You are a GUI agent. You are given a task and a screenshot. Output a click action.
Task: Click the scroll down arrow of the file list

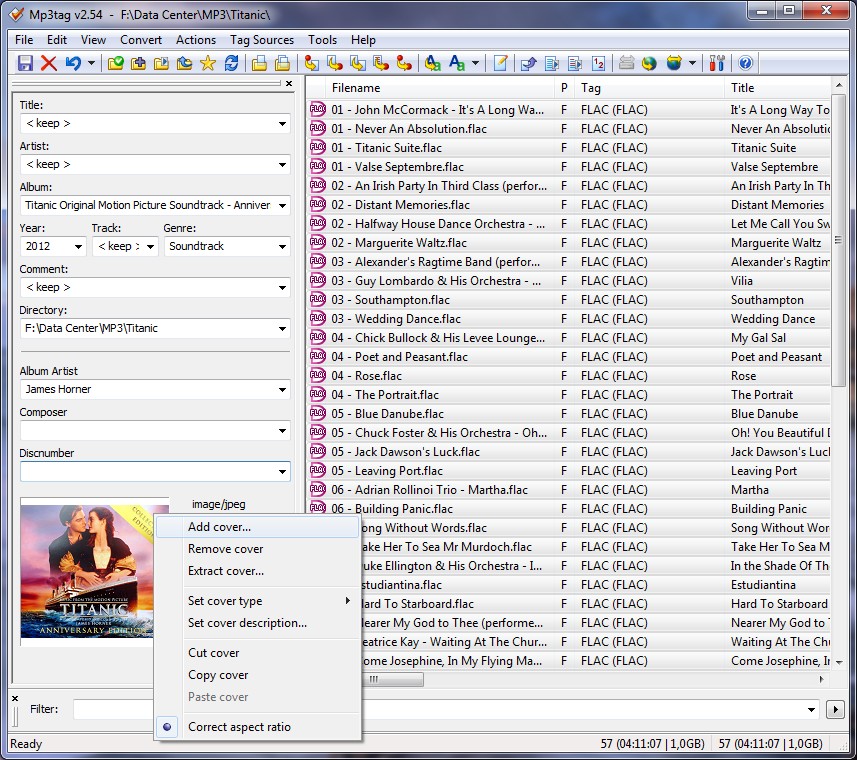(838, 662)
